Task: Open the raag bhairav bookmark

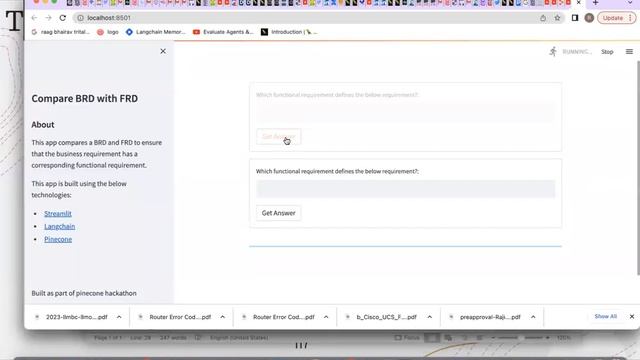Action: point(61,32)
